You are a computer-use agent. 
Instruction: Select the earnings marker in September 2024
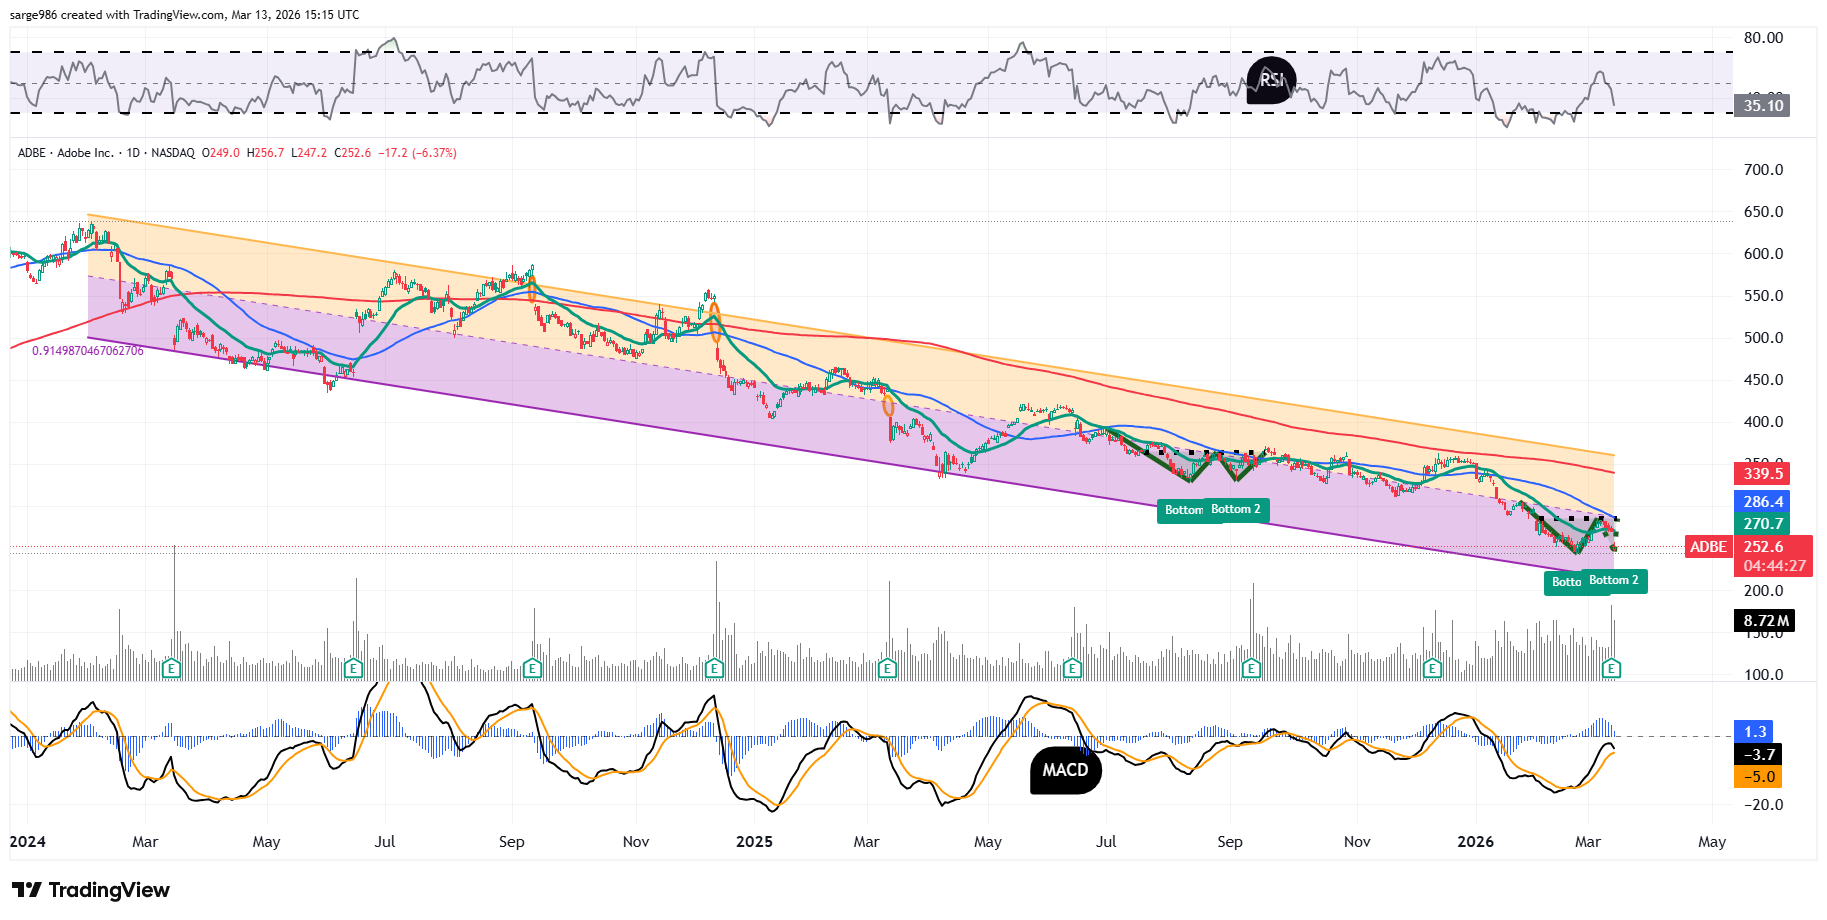tap(532, 668)
